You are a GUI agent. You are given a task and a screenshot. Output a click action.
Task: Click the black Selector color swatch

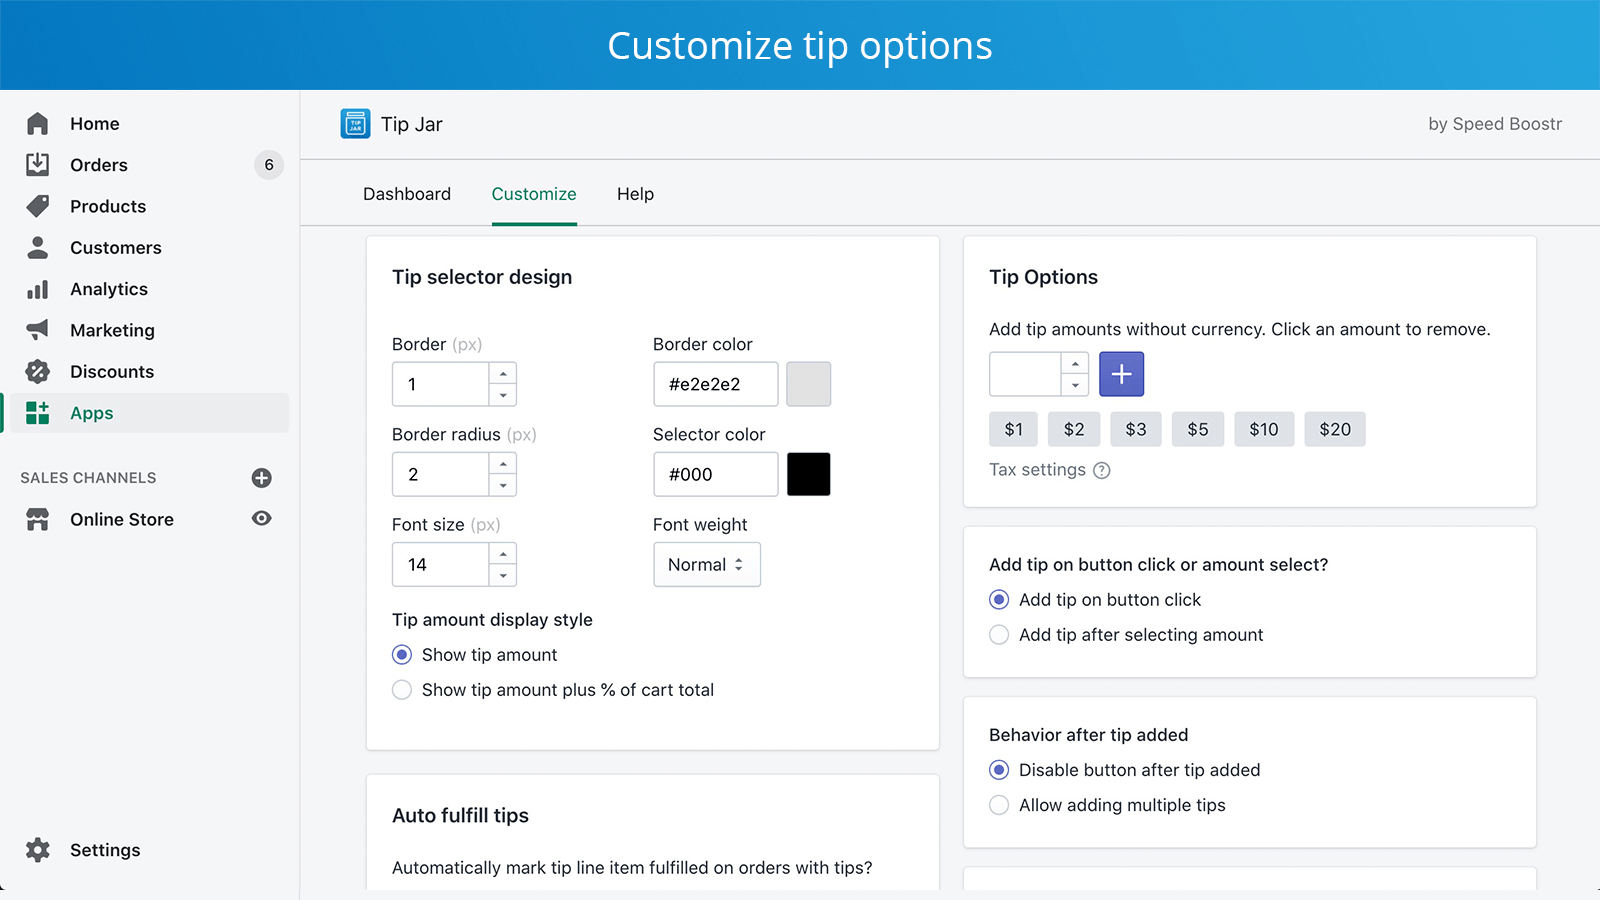[x=808, y=474]
